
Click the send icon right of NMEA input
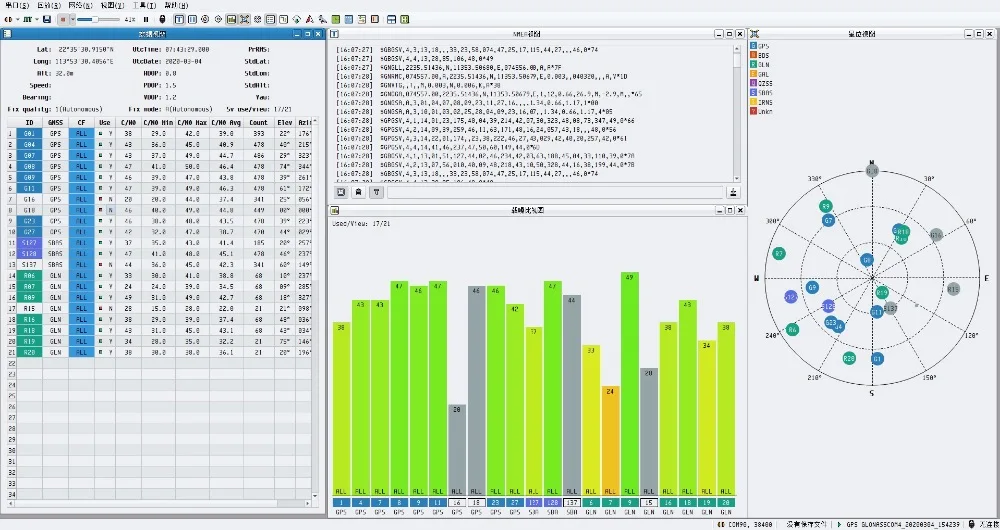[733, 192]
